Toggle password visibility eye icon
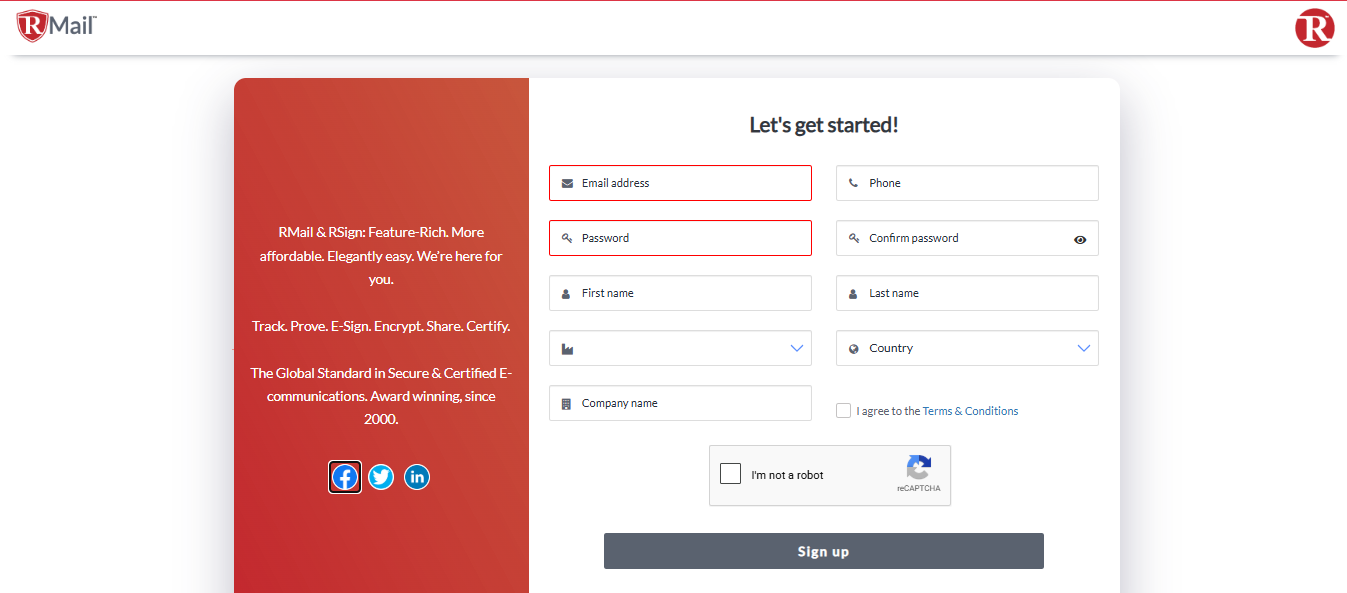The width and height of the screenshot is (1347, 593). 1080,239
